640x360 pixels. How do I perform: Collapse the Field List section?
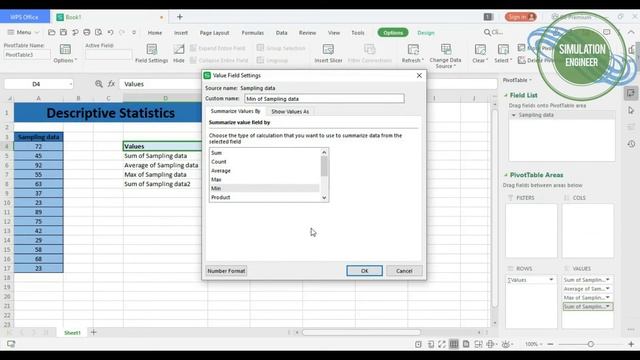pos(506,95)
